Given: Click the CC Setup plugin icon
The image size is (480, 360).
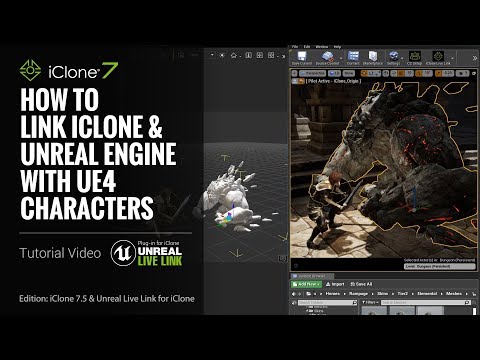Looking at the screenshot, I should [415, 58].
